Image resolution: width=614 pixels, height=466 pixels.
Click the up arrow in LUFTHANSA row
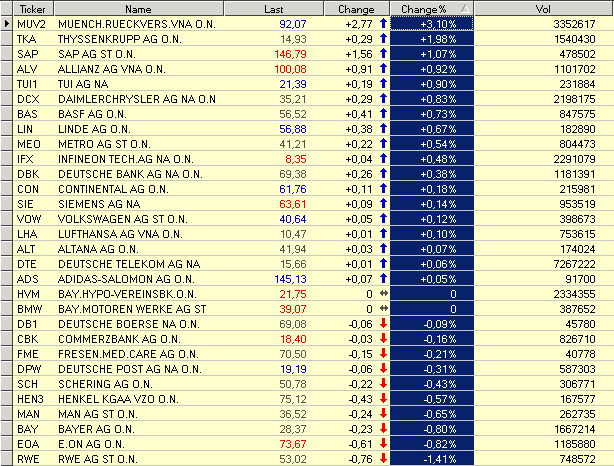(383, 233)
